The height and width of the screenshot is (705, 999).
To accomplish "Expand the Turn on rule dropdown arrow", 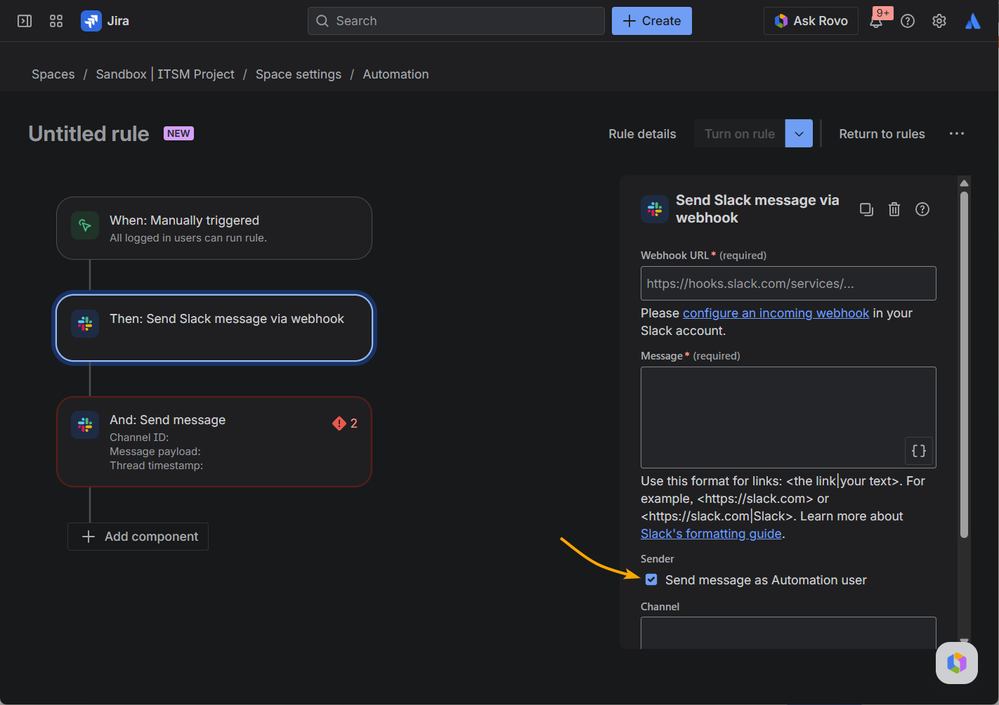I will pos(799,134).
